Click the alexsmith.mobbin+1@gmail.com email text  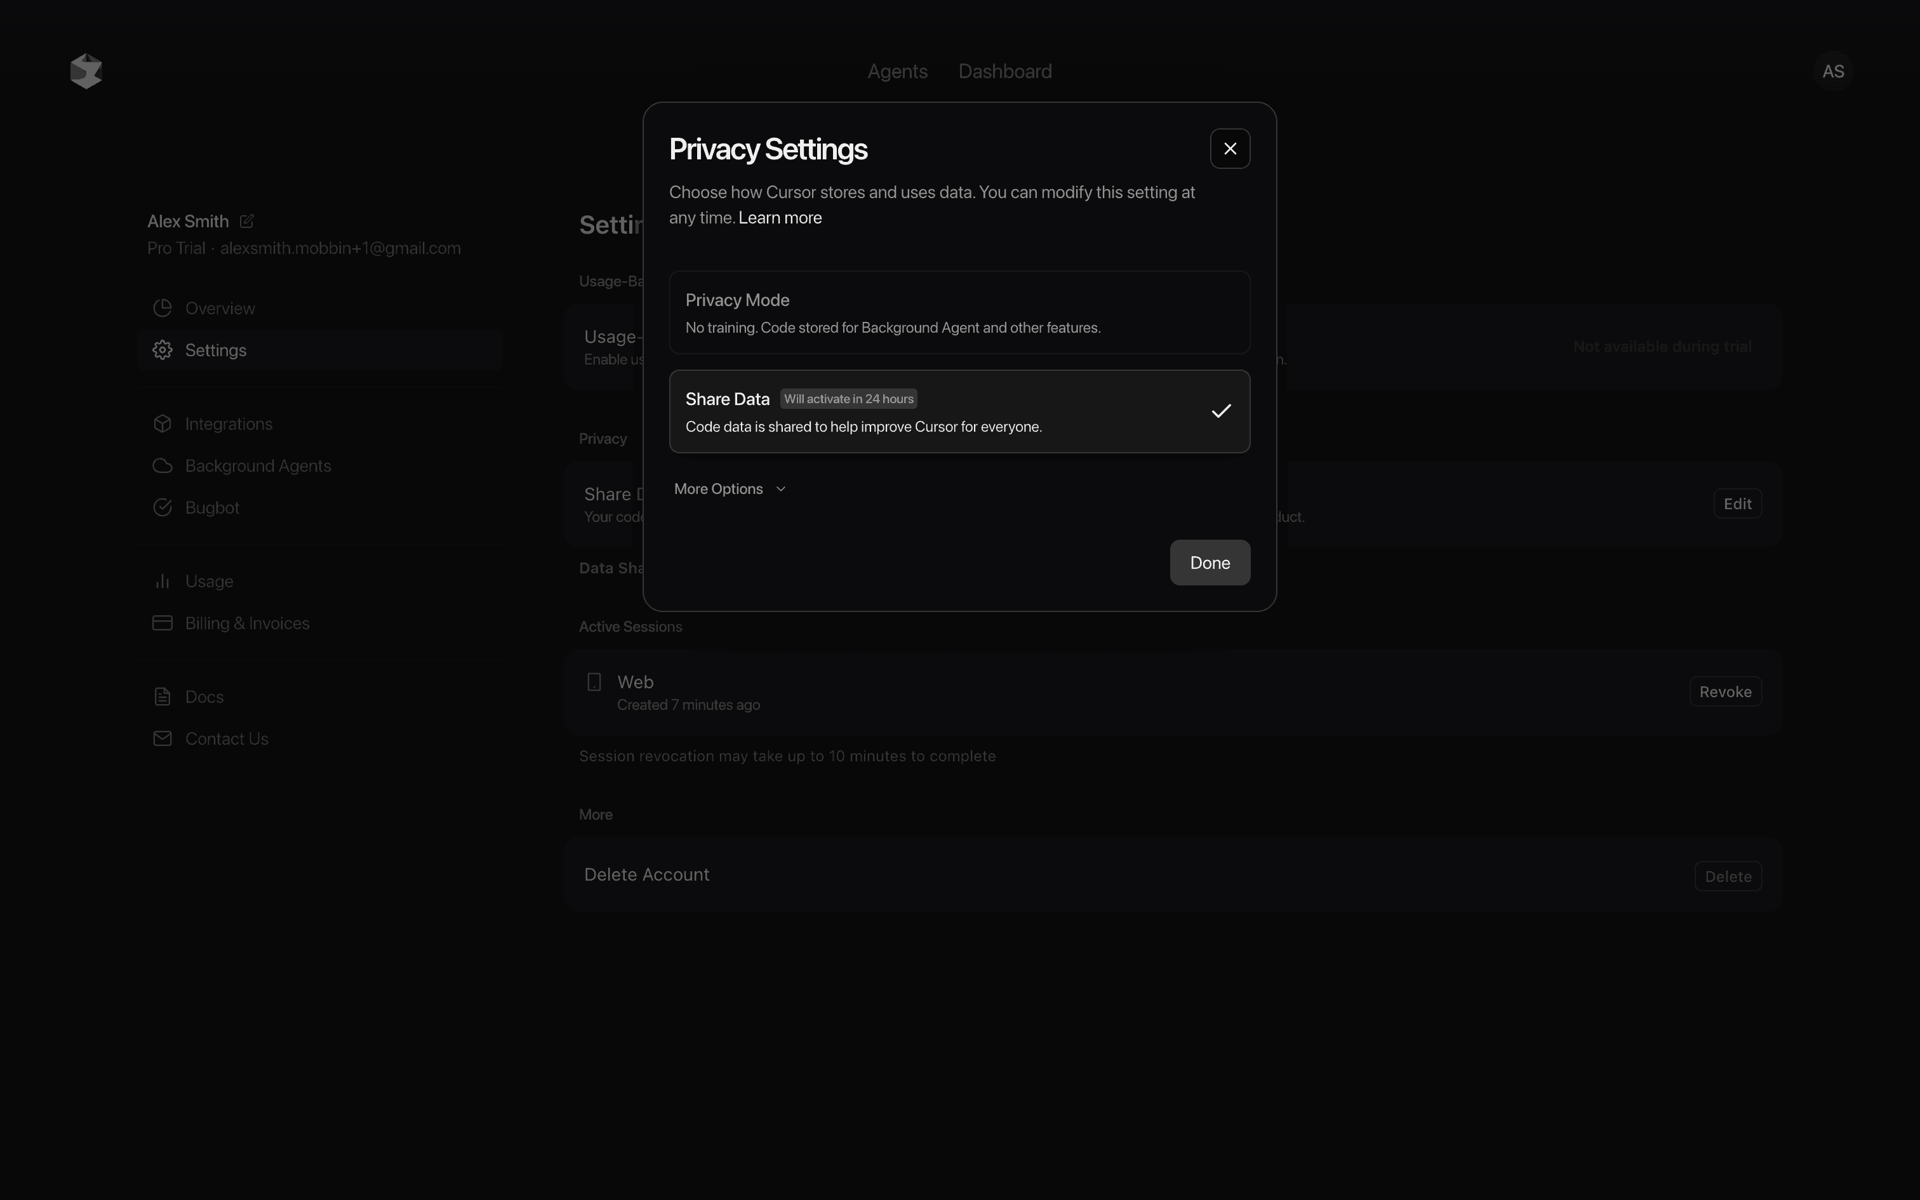(x=340, y=248)
